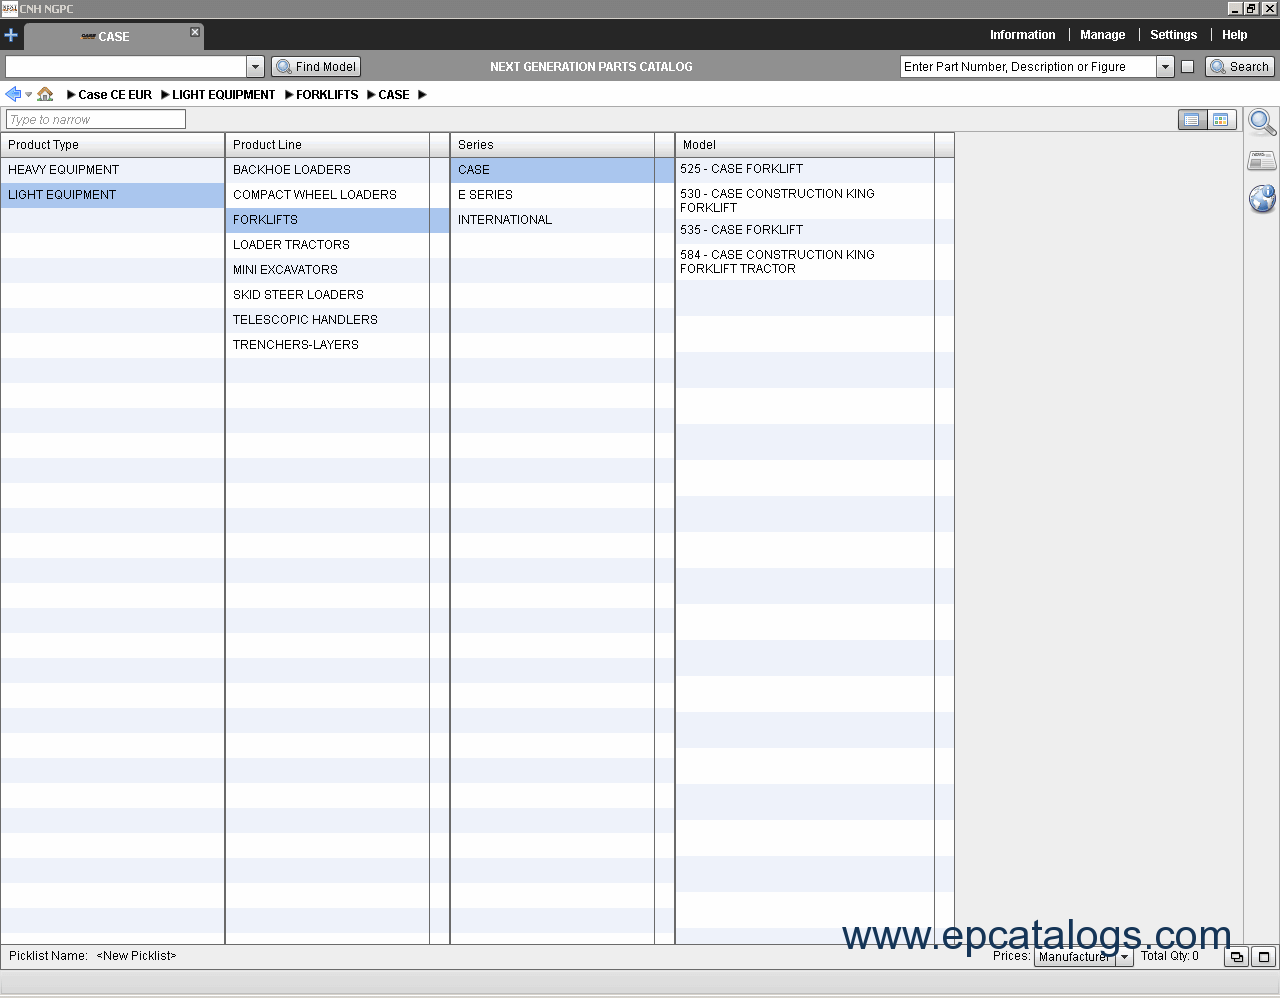
Task: Go to the Home icon in breadcrumb
Action: [45, 94]
